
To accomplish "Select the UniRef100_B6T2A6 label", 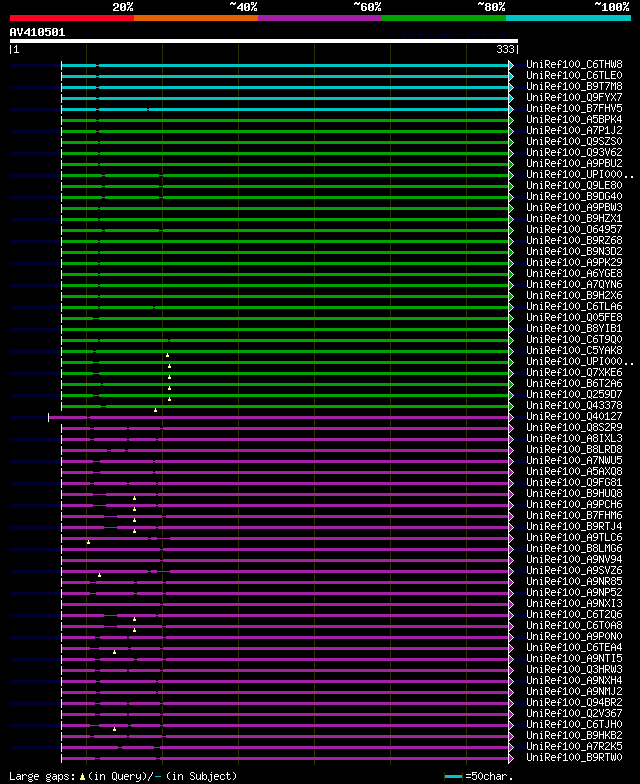I will (x=574, y=384).
